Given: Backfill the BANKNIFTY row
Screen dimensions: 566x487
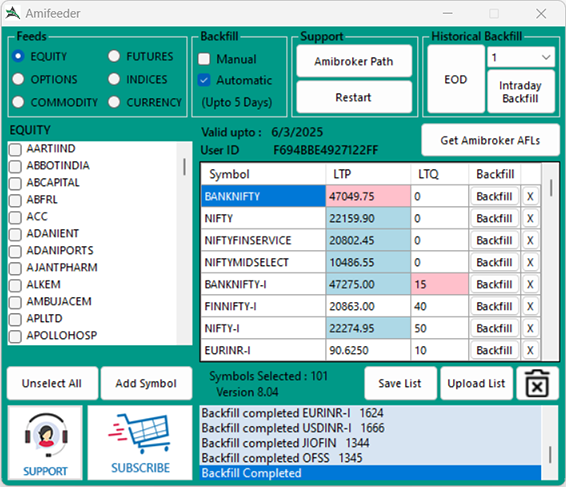Looking at the screenshot, I should click(x=495, y=196).
